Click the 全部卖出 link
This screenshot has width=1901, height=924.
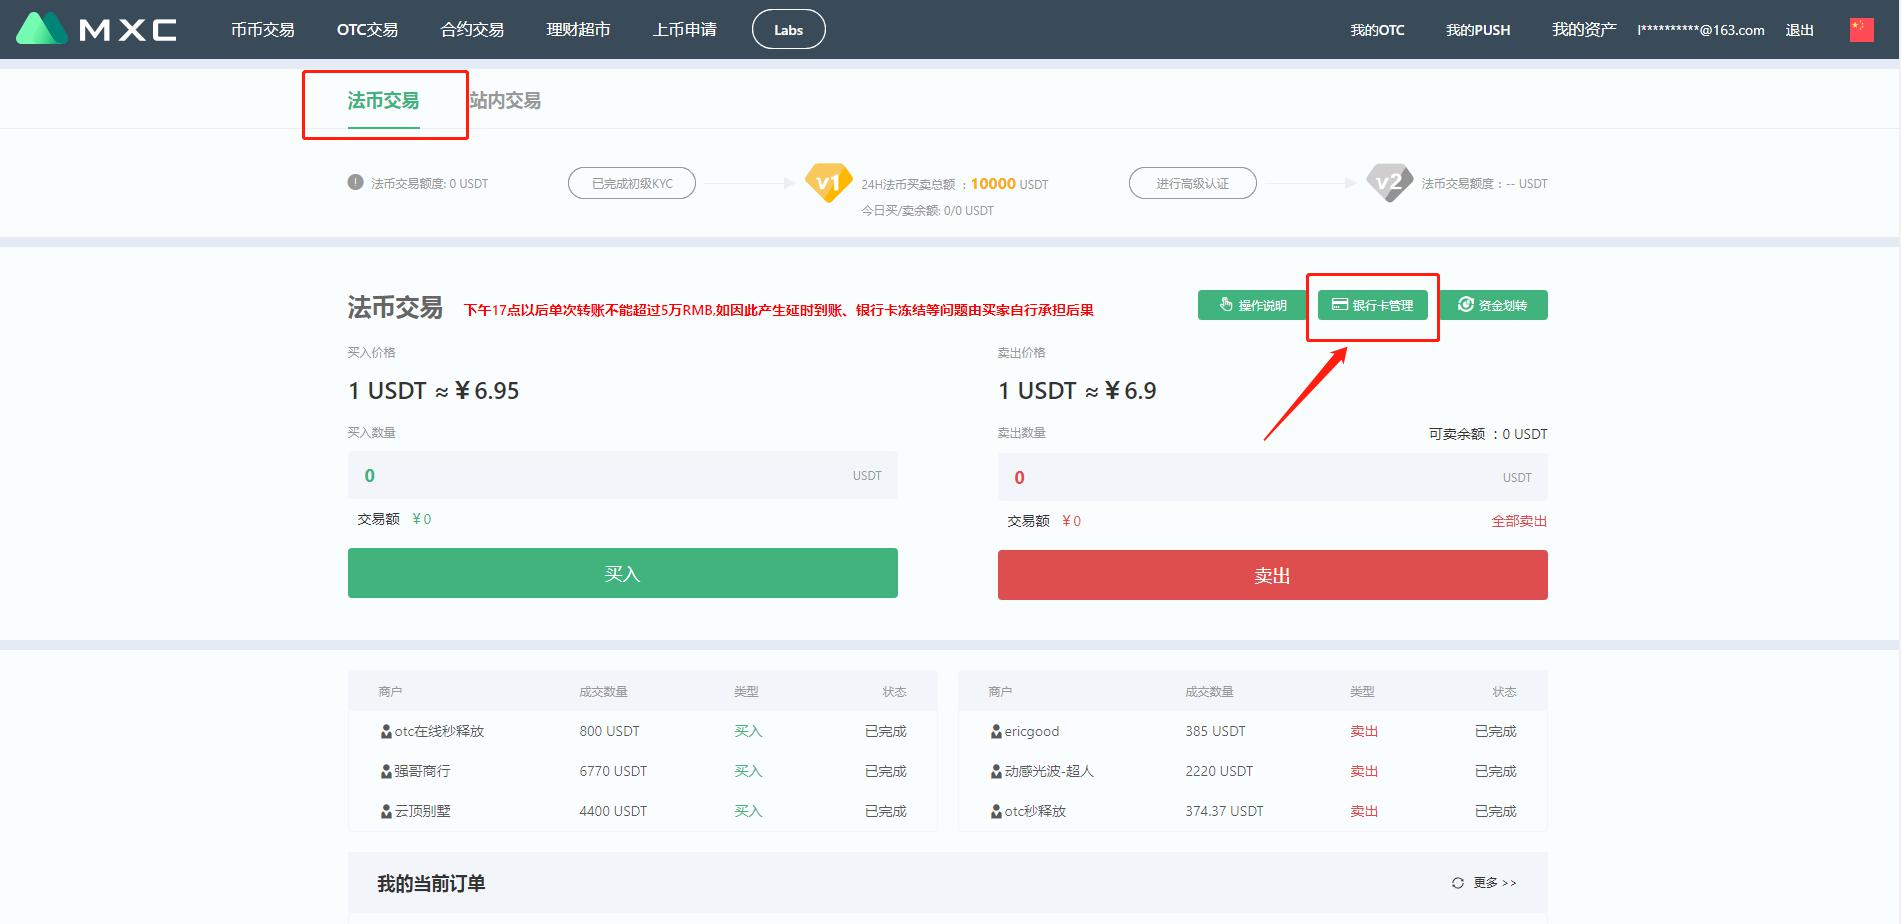click(1519, 521)
